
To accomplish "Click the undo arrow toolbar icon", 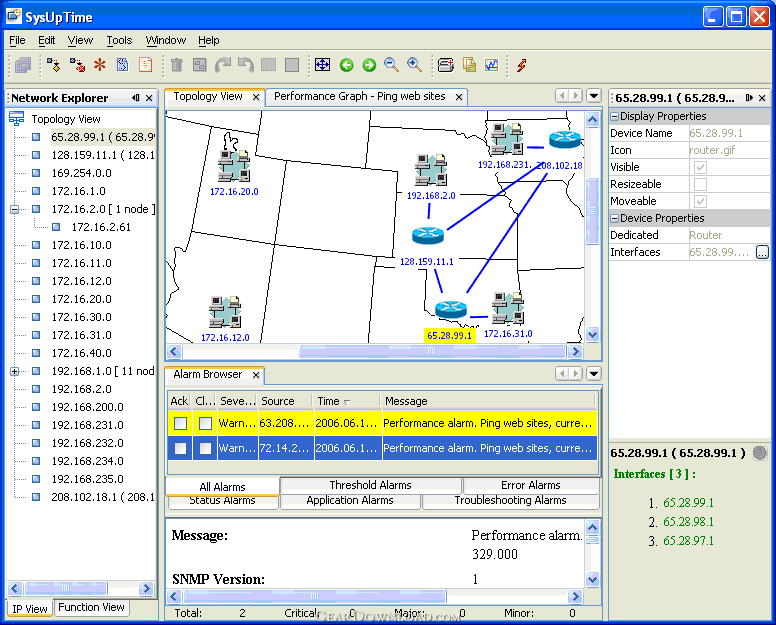I will coord(245,65).
